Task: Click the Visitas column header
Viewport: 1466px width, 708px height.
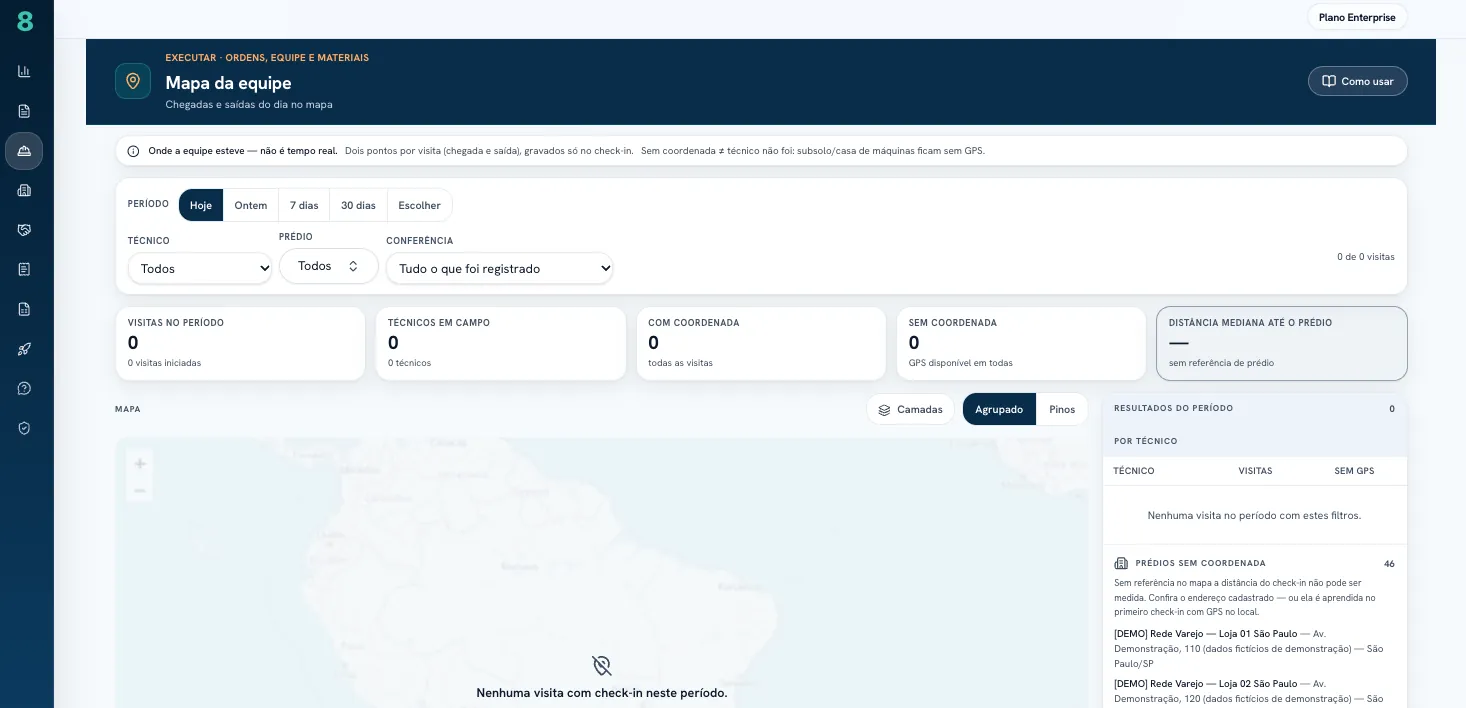Action: click(1255, 471)
